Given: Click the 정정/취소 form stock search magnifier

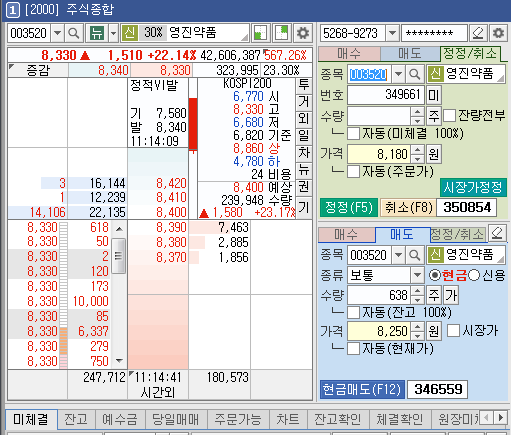Looking at the screenshot, I should (414, 74).
